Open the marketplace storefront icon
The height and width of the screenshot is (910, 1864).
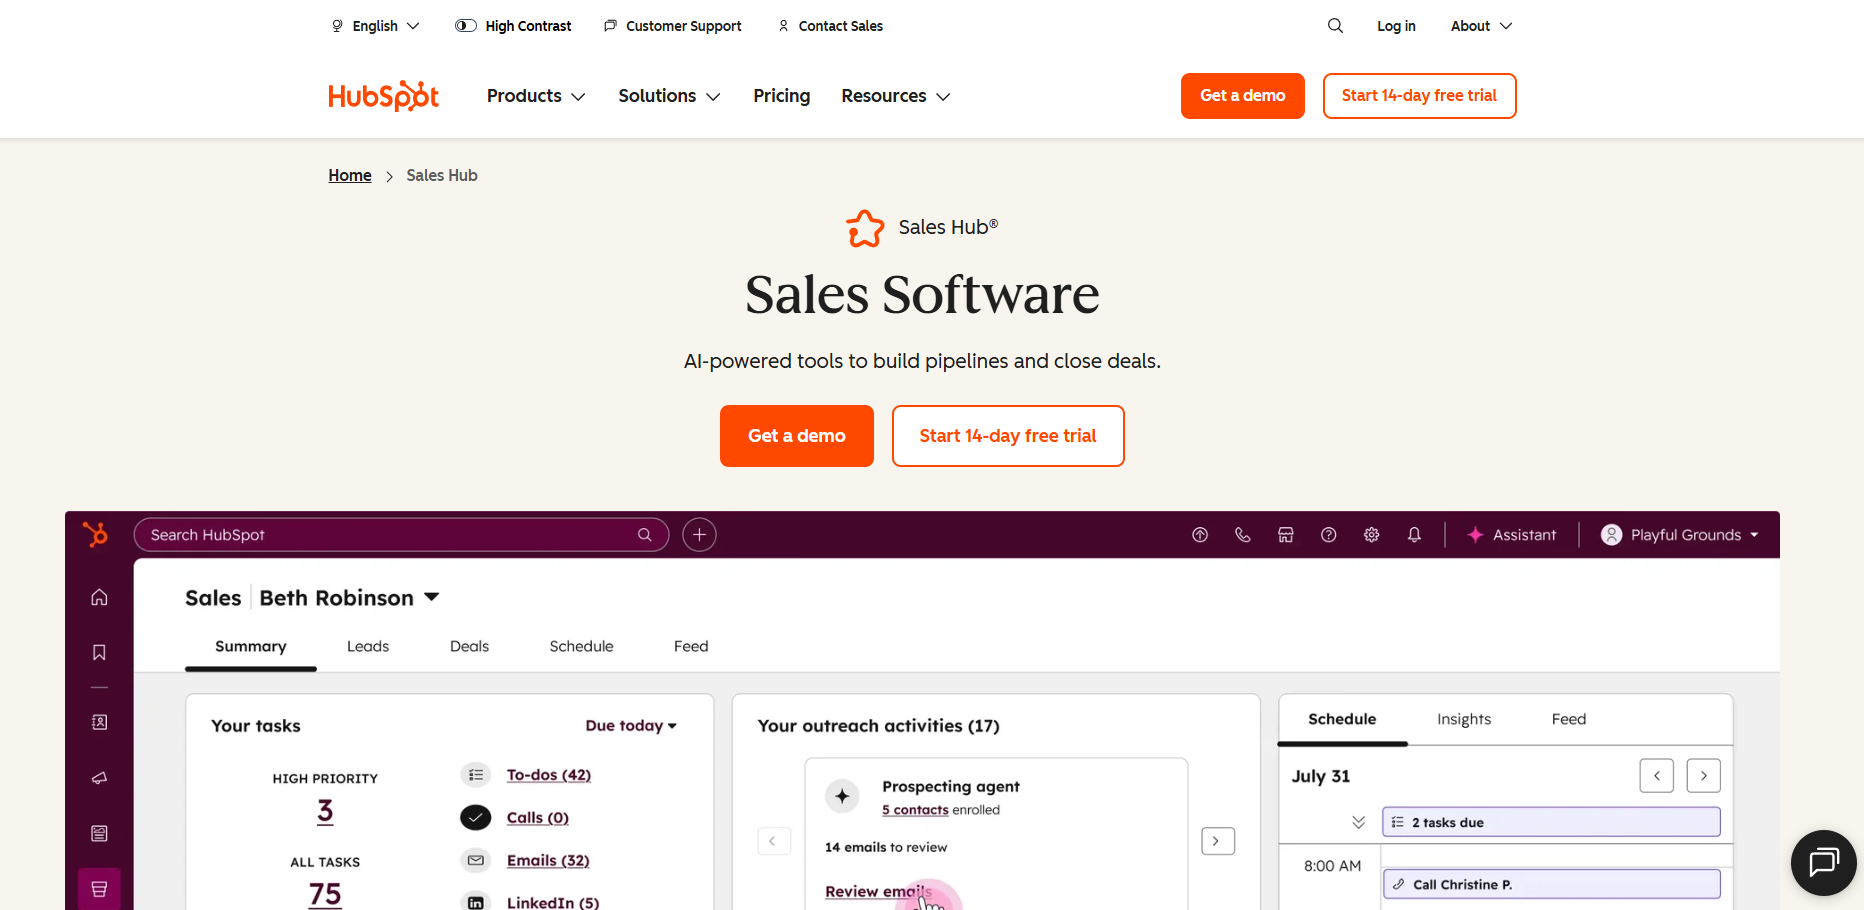1286,535
